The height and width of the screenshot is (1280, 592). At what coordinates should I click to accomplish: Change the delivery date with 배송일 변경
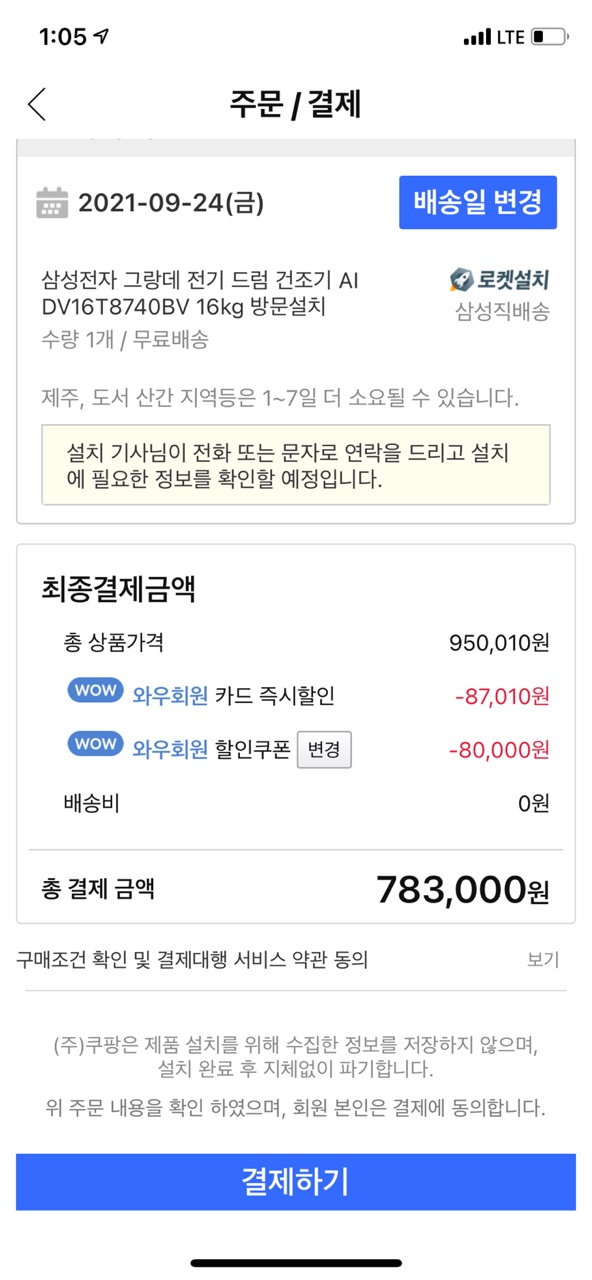tap(478, 202)
